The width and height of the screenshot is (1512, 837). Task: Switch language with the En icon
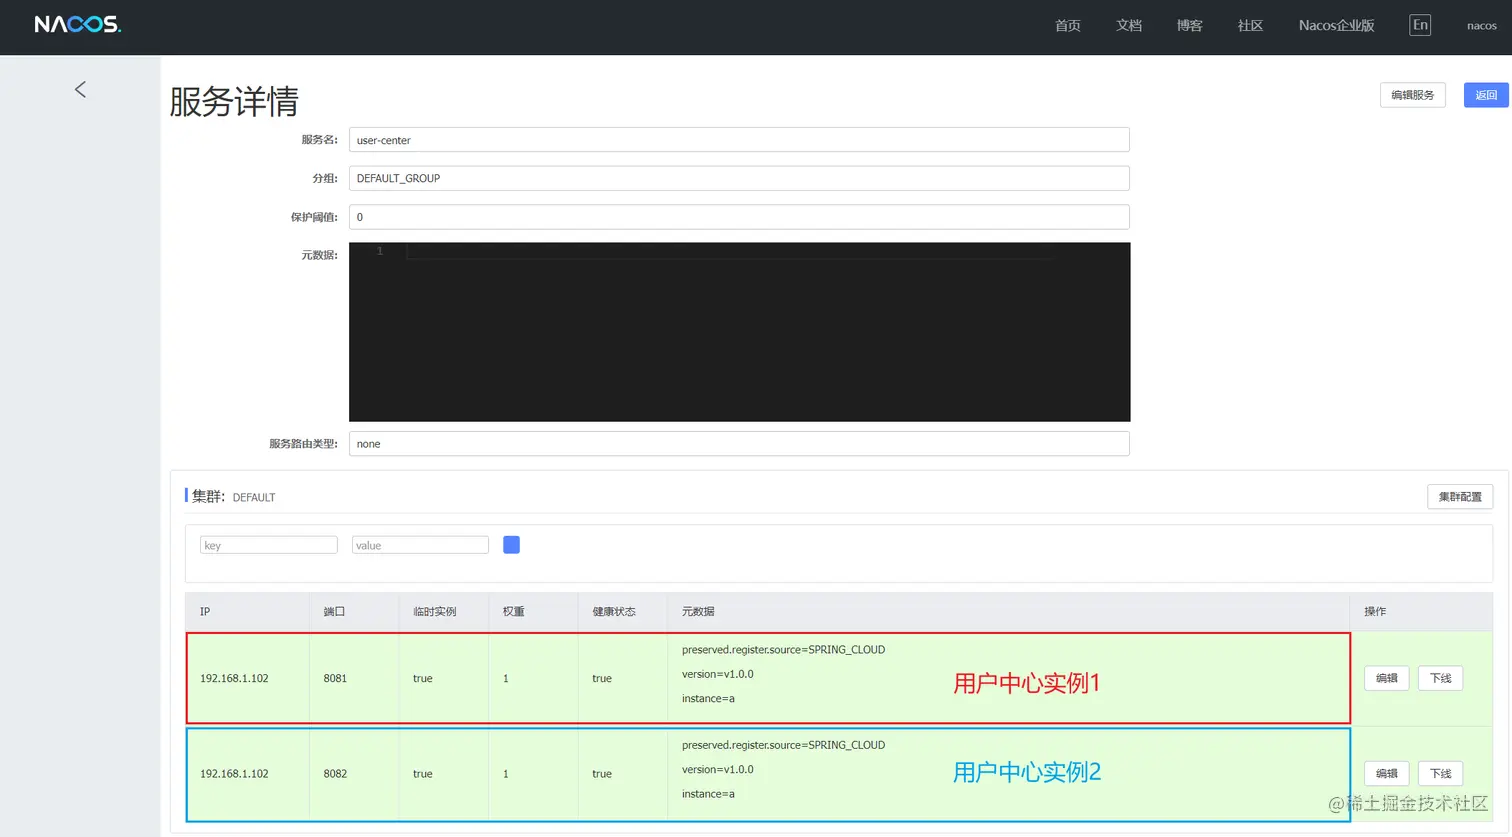[x=1420, y=25]
